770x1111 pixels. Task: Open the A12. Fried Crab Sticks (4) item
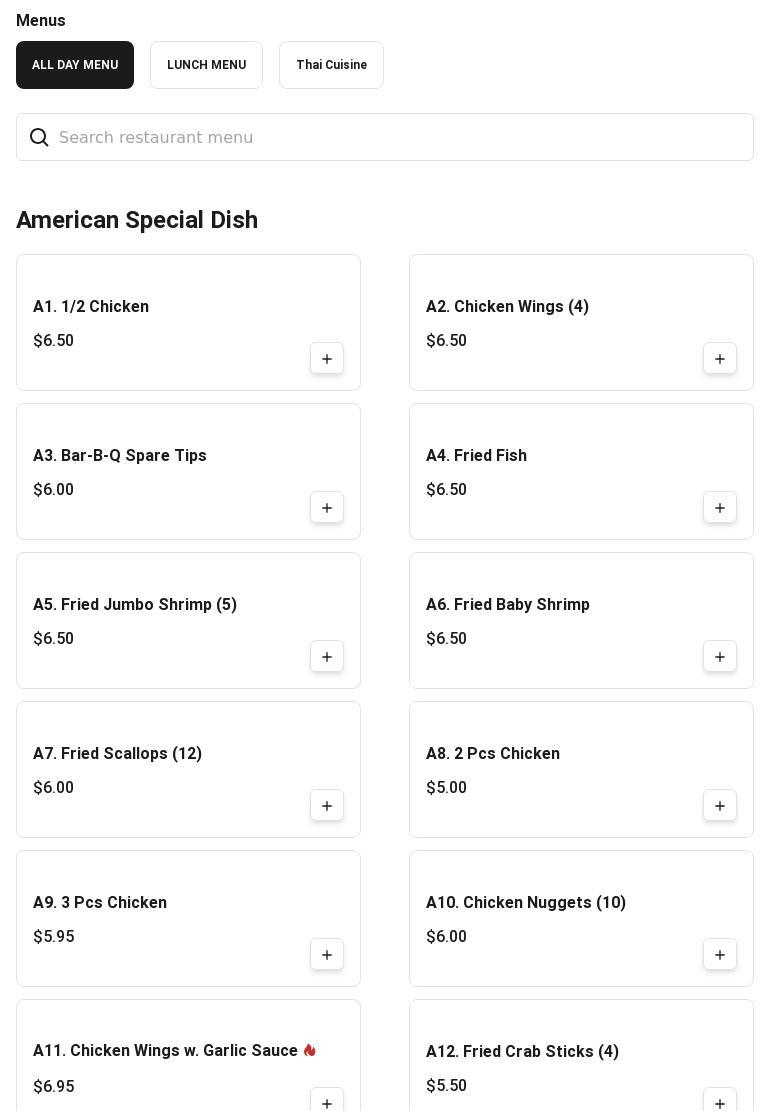tap(522, 1052)
